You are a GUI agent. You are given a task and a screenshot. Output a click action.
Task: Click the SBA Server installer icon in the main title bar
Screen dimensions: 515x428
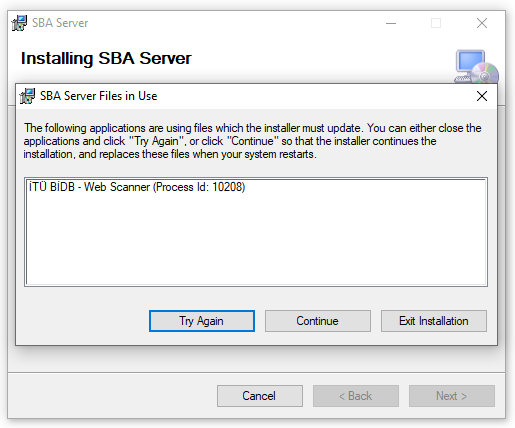pos(19,23)
